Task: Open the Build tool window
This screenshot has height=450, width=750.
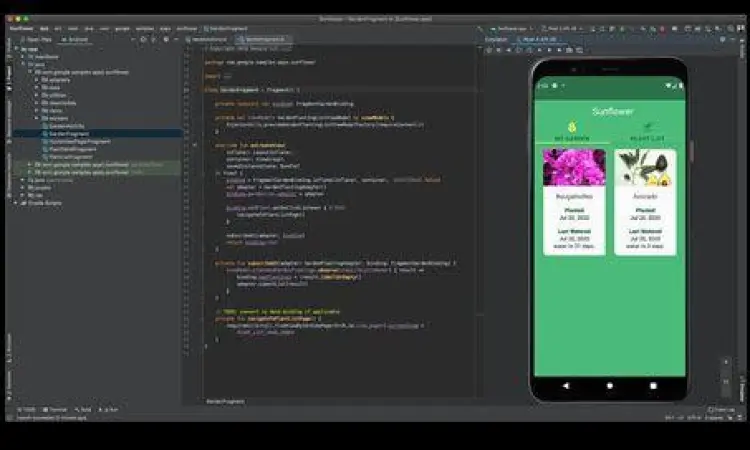Action: click(83, 409)
